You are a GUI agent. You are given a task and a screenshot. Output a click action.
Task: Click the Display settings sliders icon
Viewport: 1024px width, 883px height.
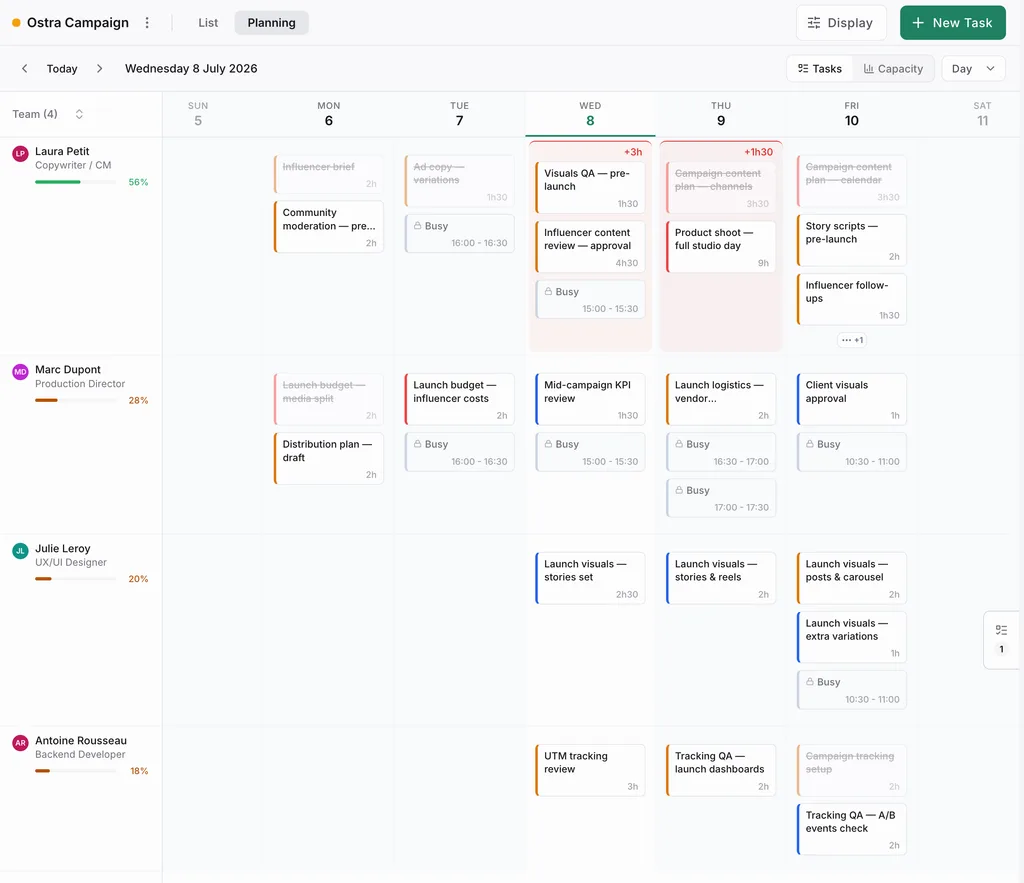[814, 23]
